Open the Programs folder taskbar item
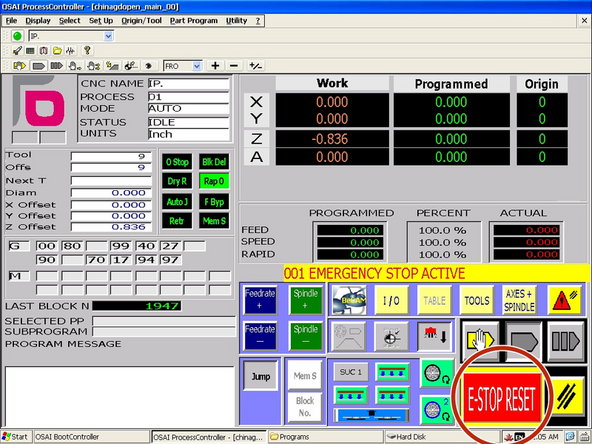 click(325, 437)
